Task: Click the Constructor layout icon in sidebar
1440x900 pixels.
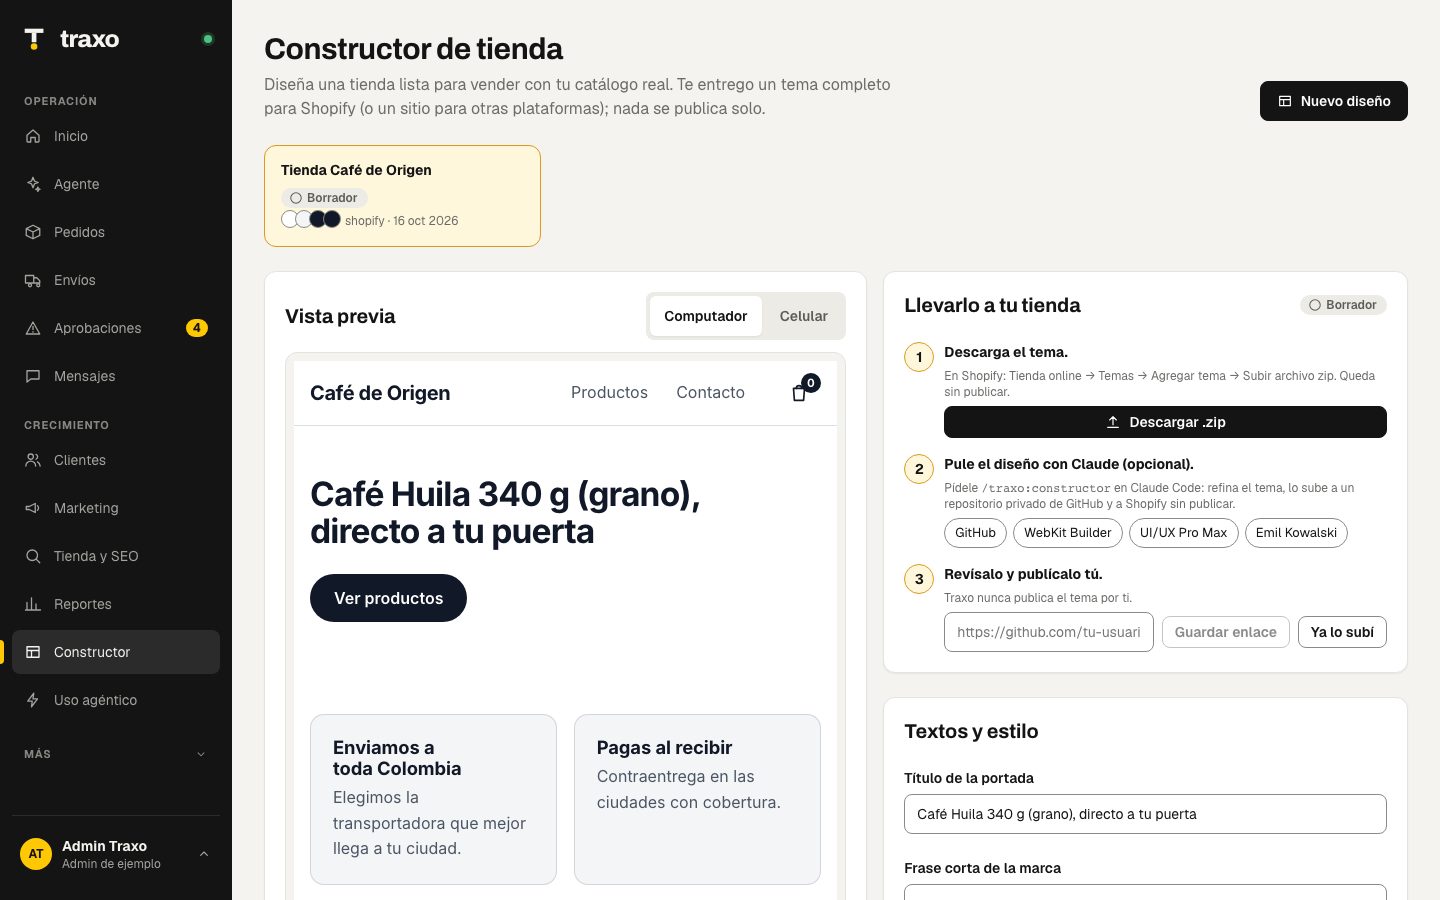Action: pyautogui.click(x=33, y=652)
